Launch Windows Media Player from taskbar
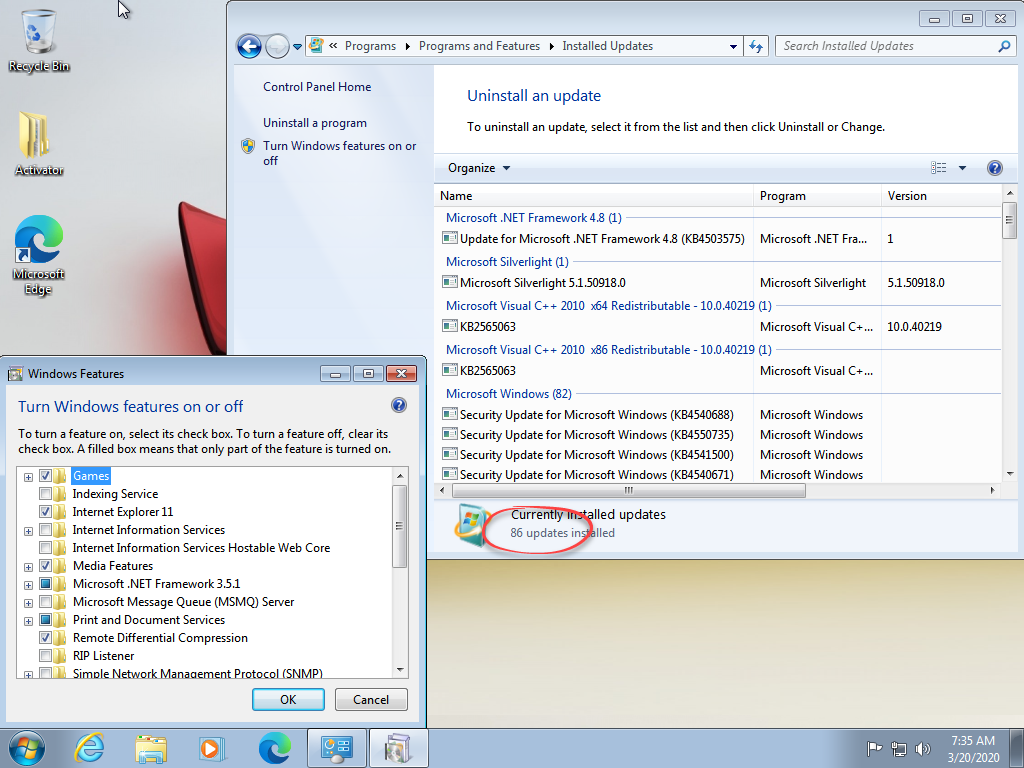Viewport: 1024px width, 768px height. pos(212,748)
